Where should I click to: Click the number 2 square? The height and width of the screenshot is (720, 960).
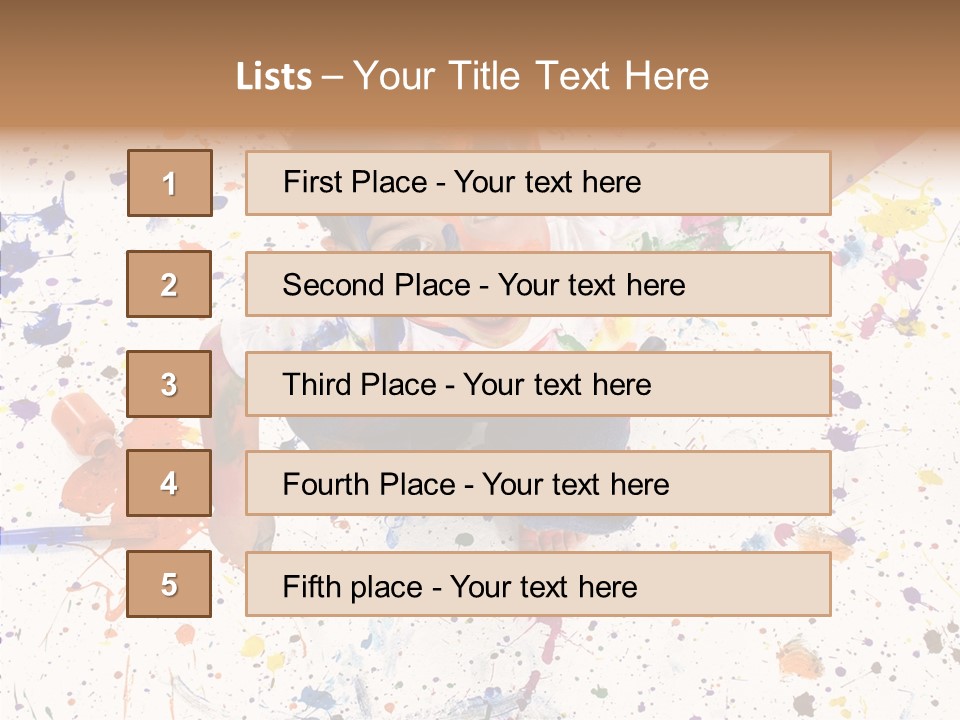(x=169, y=285)
